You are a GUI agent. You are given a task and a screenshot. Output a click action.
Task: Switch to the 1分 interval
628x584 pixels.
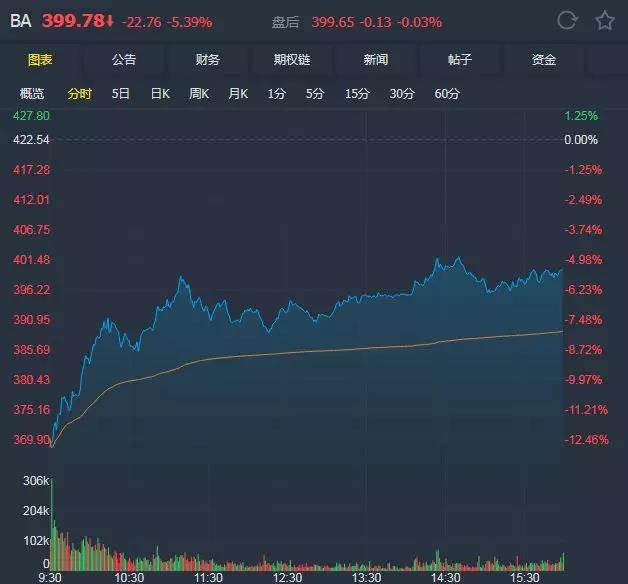277,94
